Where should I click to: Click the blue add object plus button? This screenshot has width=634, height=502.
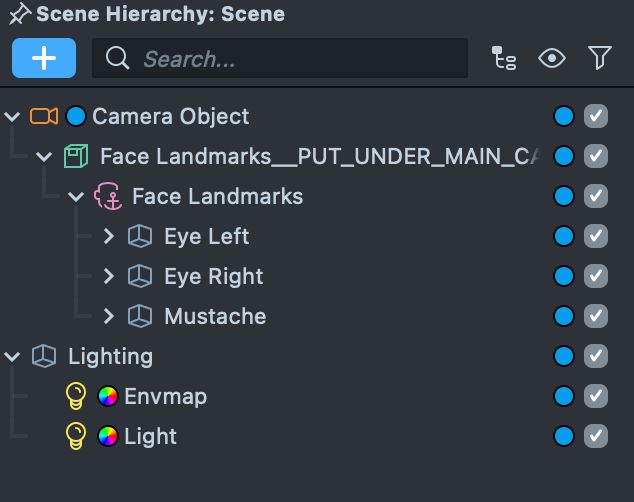point(44,58)
